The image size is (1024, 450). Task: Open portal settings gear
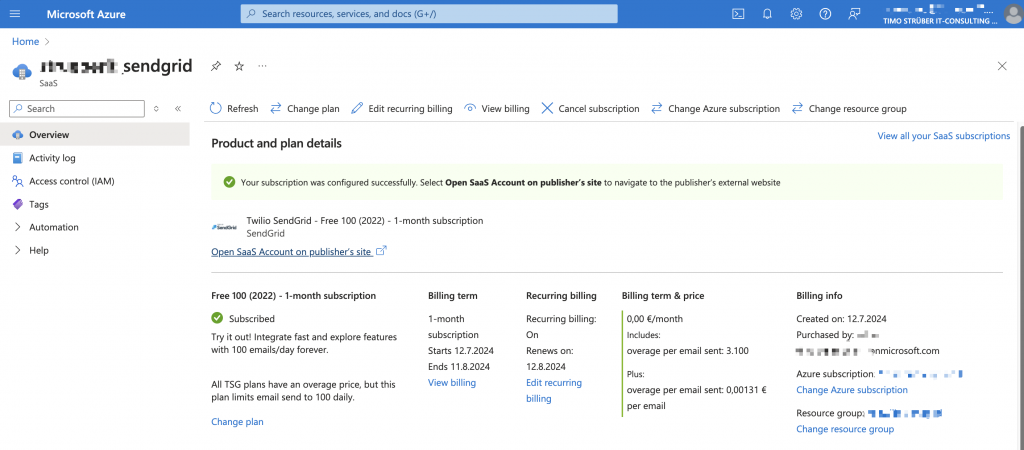tap(796, 14)
